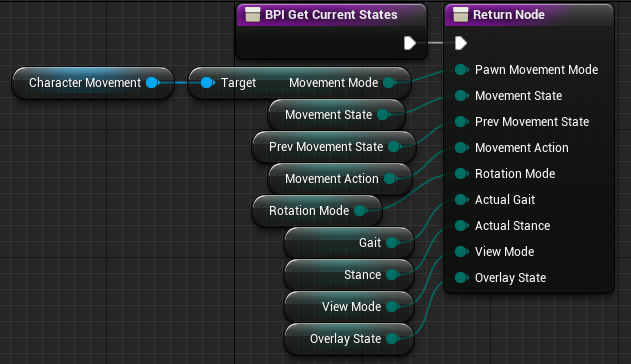Screen dimensions: 631x364
Task: Click the Gait variable output pin
Action: (x=392, y=243)
